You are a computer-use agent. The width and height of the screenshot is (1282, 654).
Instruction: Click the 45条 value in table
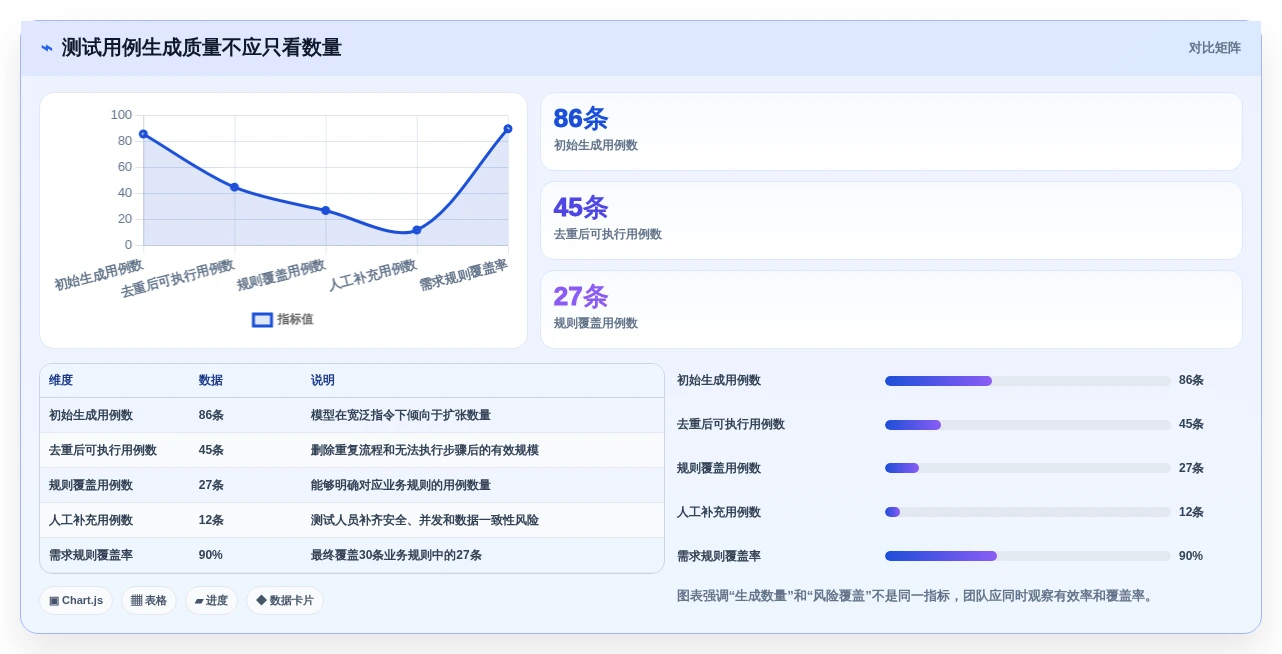[211, 450]
